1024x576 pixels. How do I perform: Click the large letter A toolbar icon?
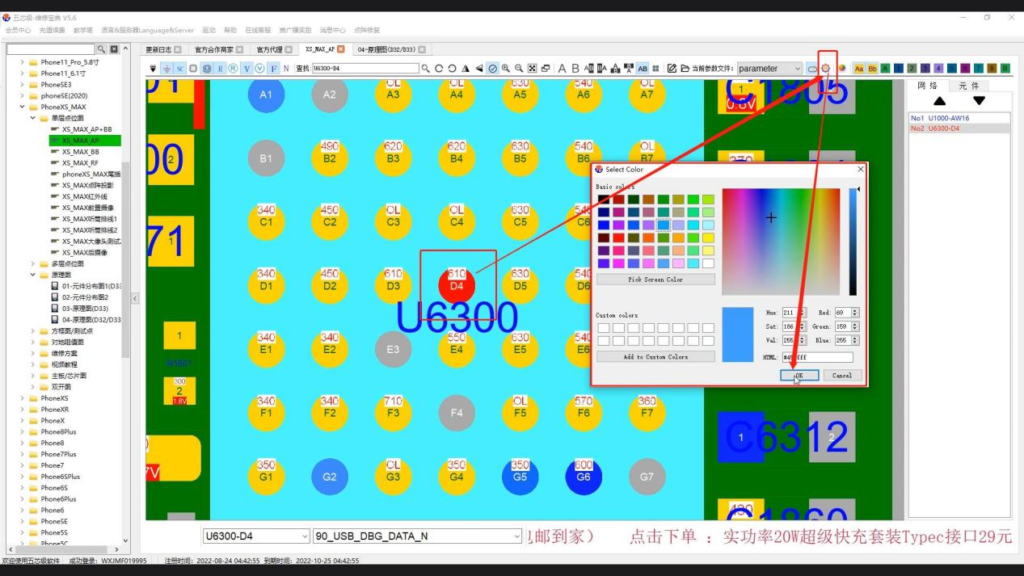(562, 68)
